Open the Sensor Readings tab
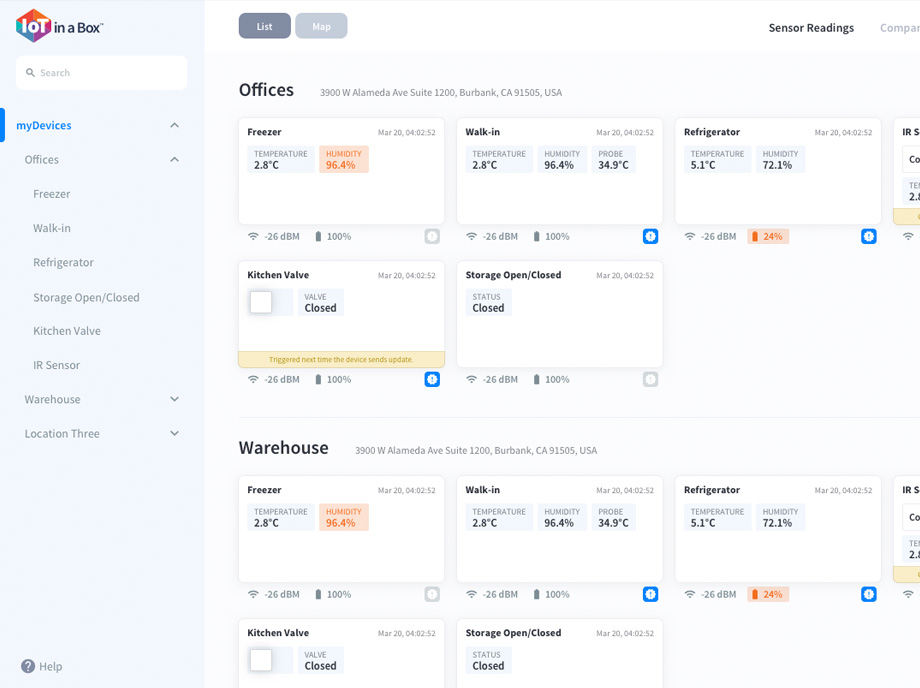Screen dimensions: 920x688 [811, 28]
